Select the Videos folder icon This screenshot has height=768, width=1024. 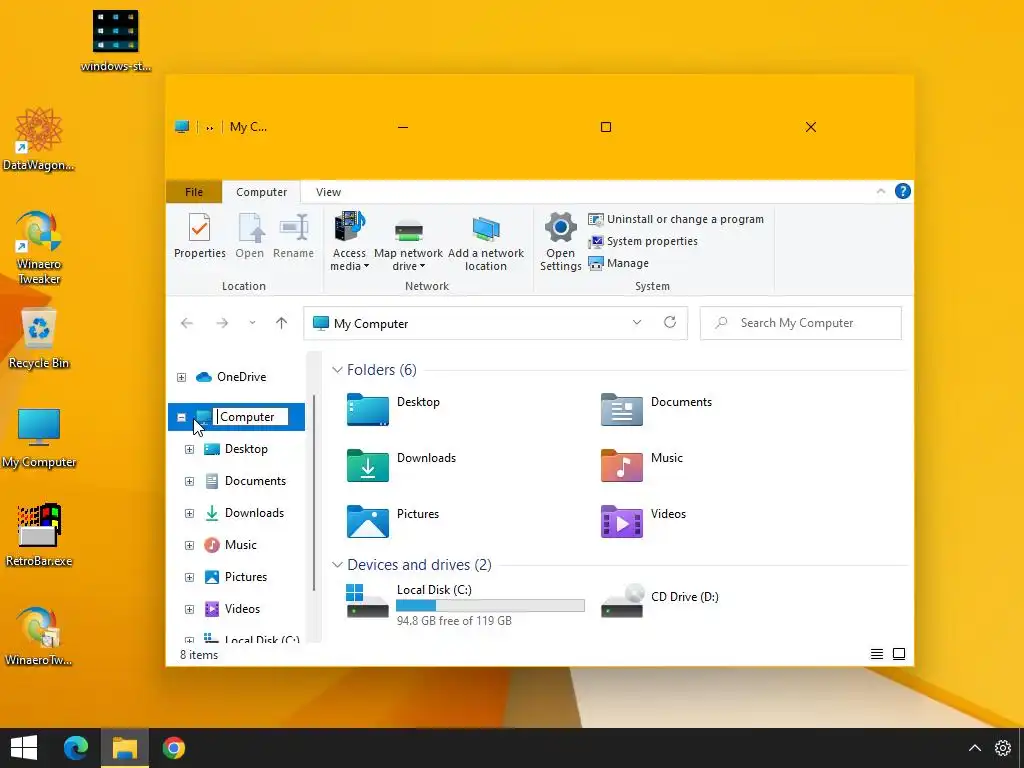pos(621,521)
